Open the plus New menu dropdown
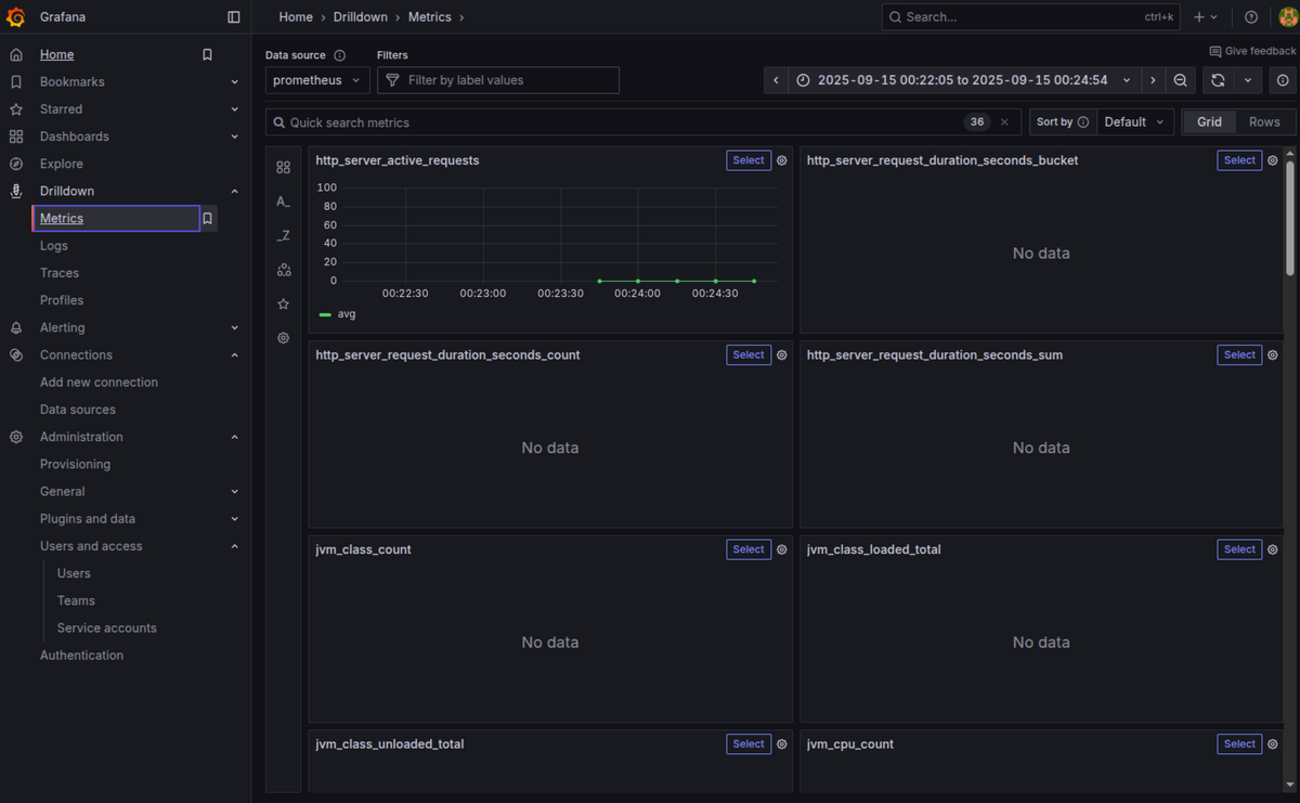The height and width of the screenshot is (803, 1300). [x=1205, y=17]
